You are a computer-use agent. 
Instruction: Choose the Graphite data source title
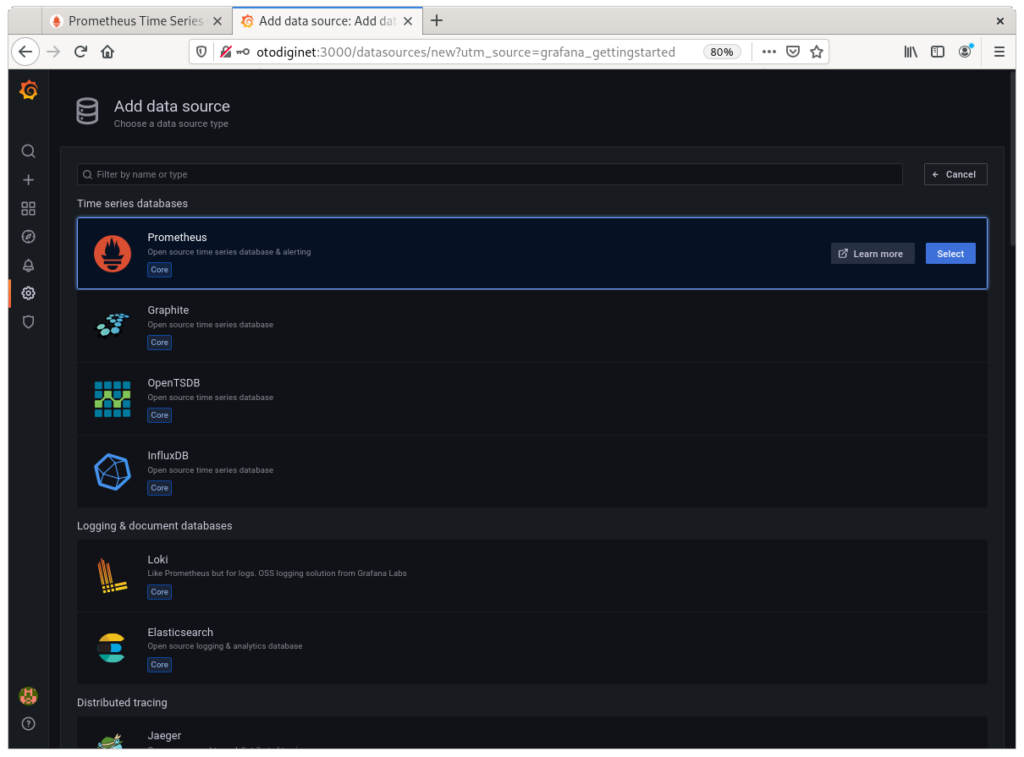[168, 310]
